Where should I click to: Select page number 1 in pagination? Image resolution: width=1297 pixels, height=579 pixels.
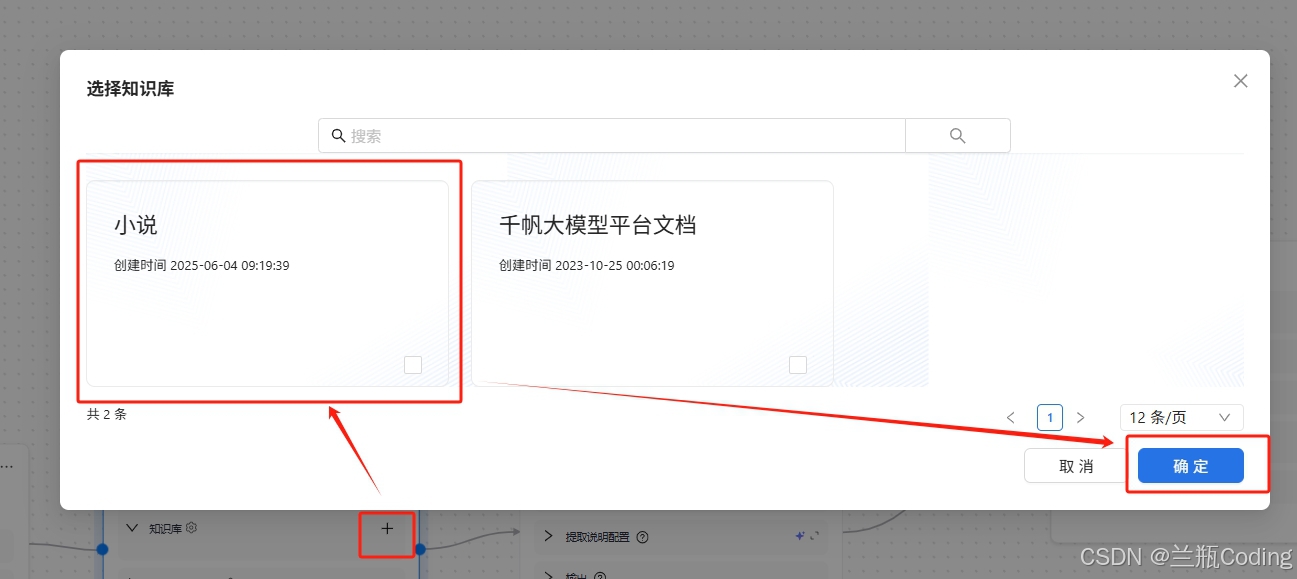(1049, 417)
